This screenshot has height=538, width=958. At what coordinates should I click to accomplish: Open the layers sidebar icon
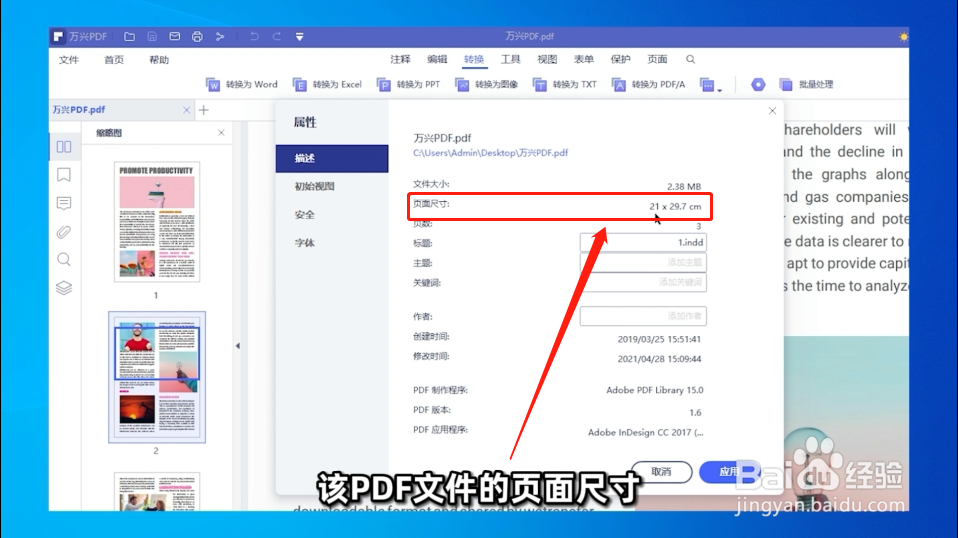pyautogui.click(x=64, y=288)
